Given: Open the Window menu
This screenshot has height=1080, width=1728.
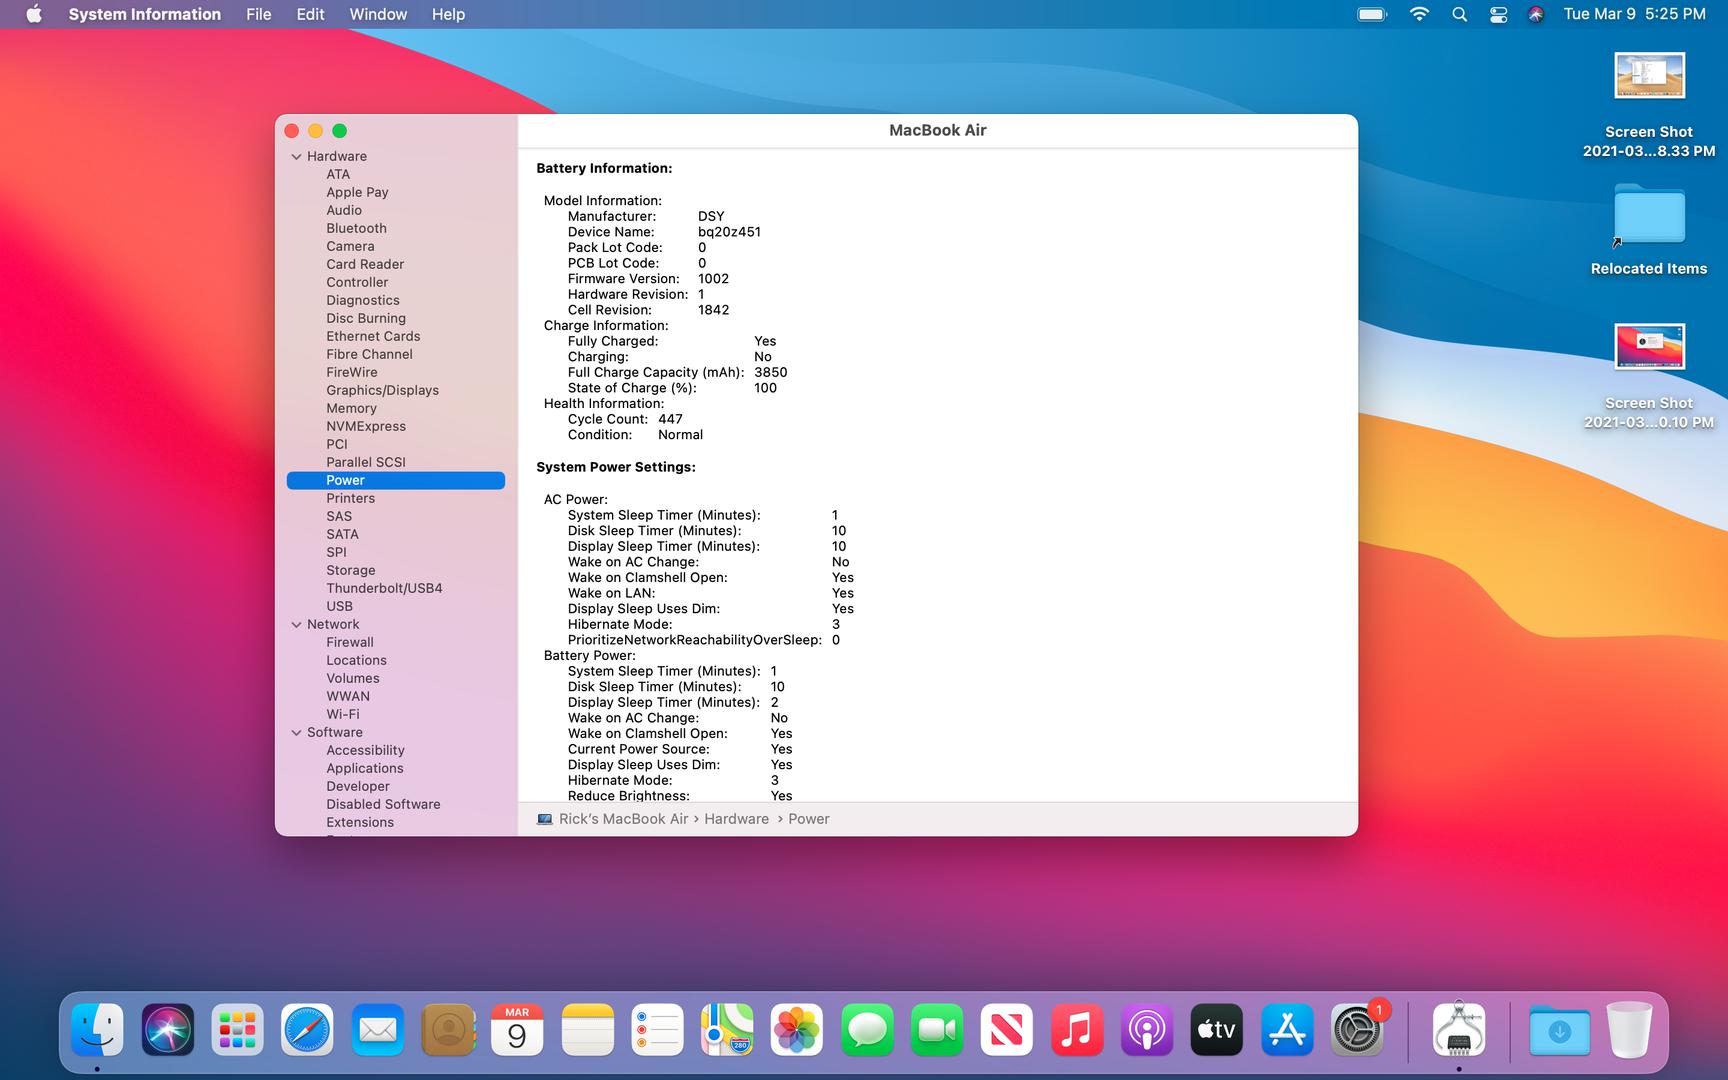Looking at the screenshot, I should [378, 14].
